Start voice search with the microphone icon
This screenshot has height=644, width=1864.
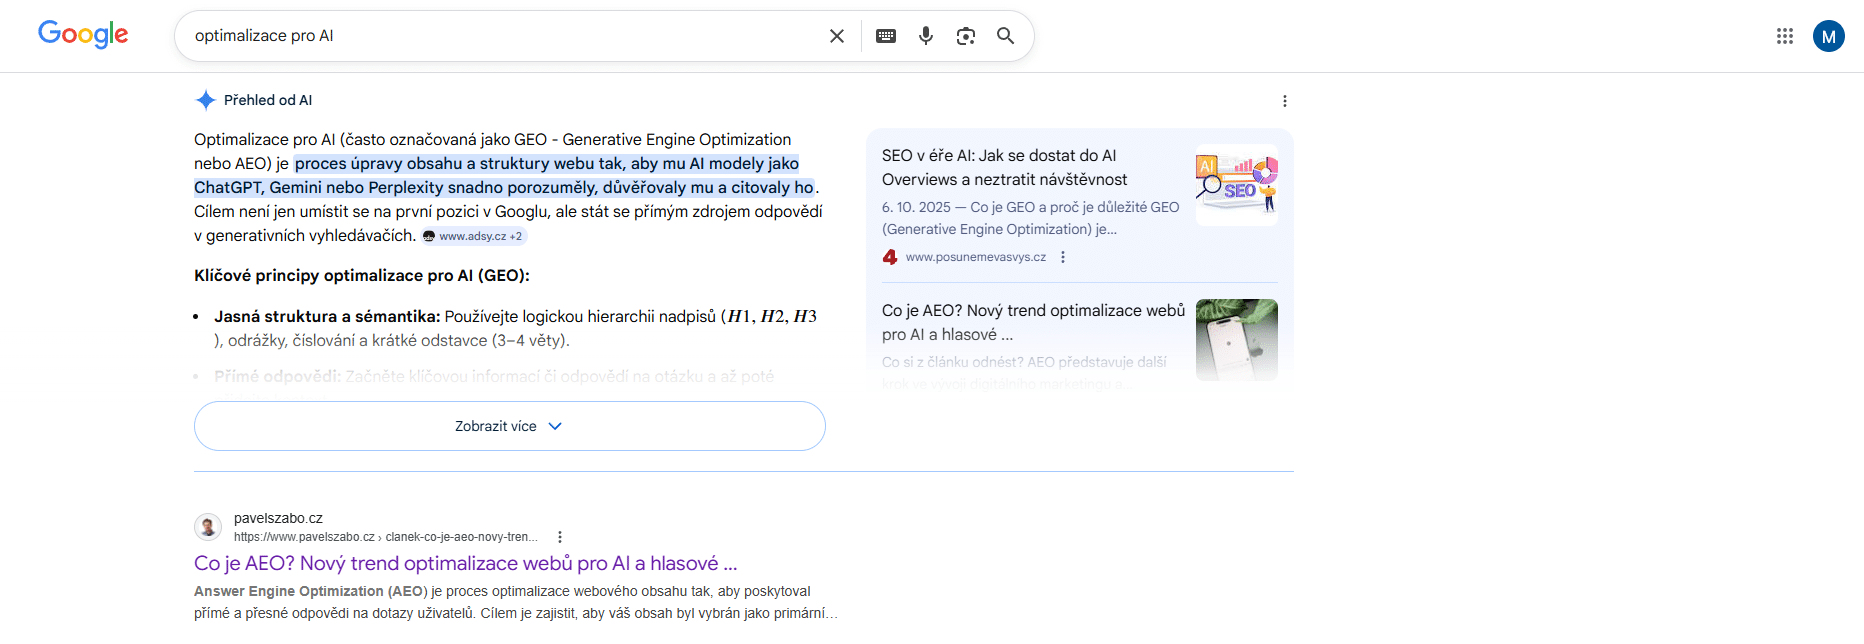point(926,36)
